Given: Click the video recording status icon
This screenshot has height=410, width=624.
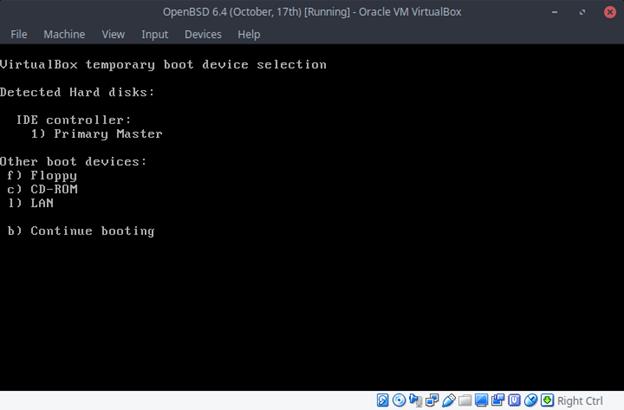Looking at the screenshot, I should coord(498,400).
